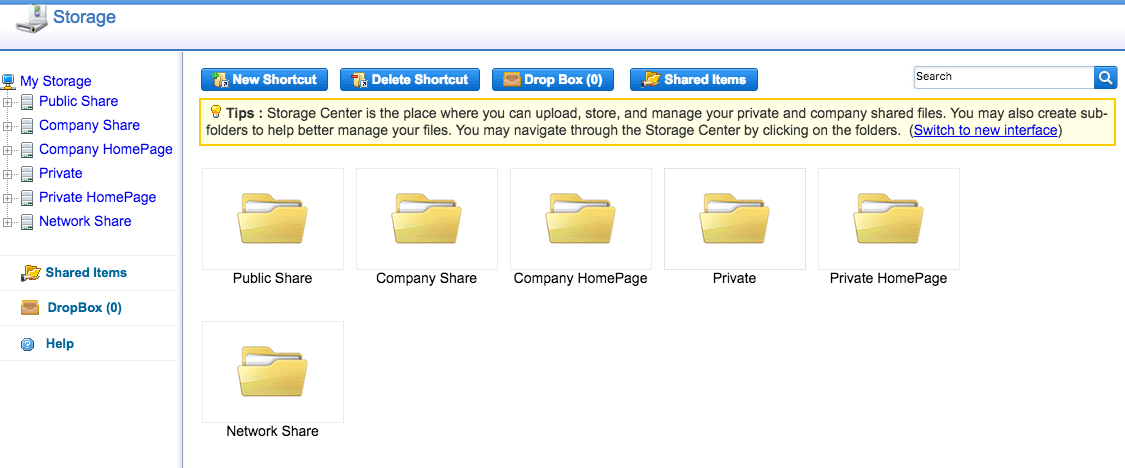Open the Private folder icon
Image resolution: width=1125 pixels, height=468 pixels.
[x=734, y=219]
